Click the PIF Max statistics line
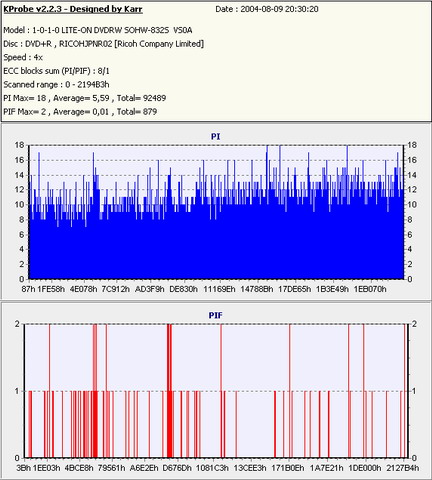432x480 pixels. 80,112
